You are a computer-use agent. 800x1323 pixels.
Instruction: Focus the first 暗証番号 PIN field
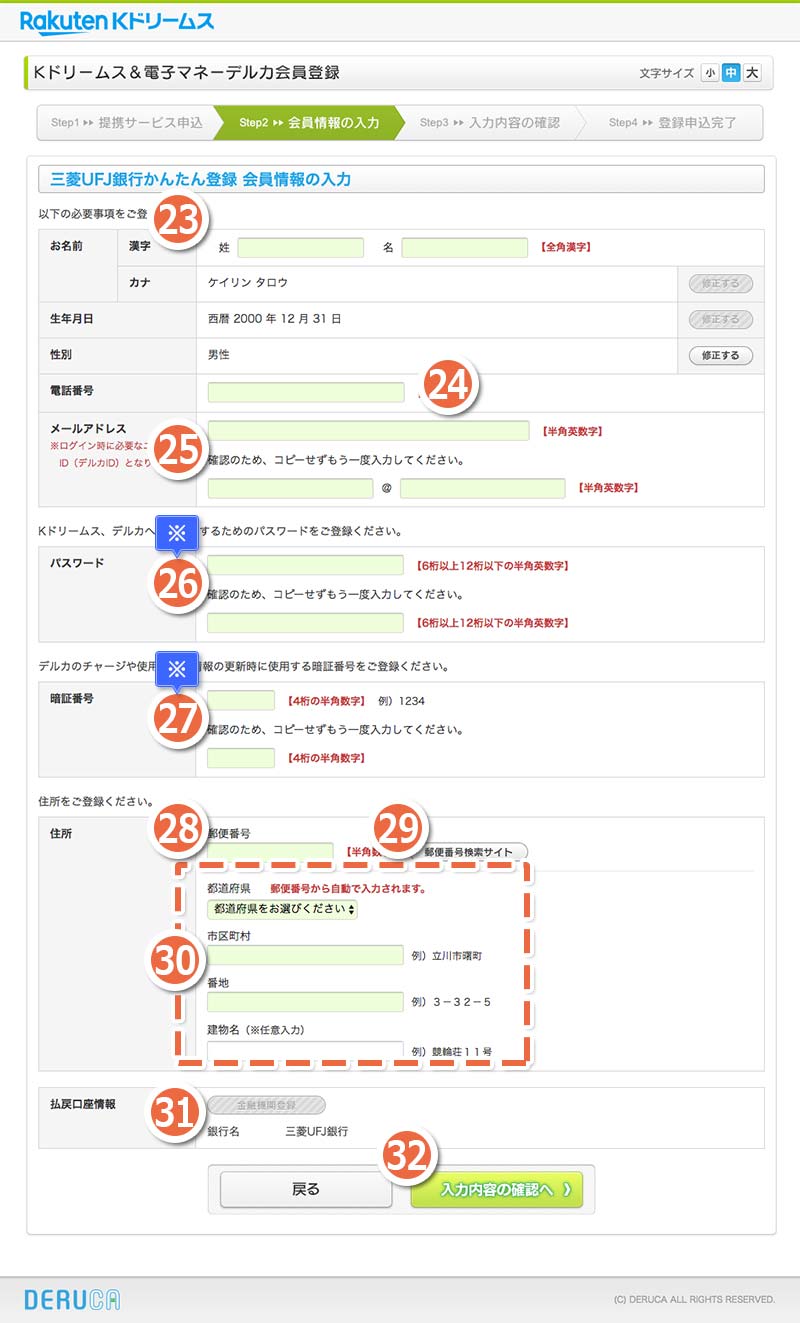pyautogui.click(x=240, y=700)
